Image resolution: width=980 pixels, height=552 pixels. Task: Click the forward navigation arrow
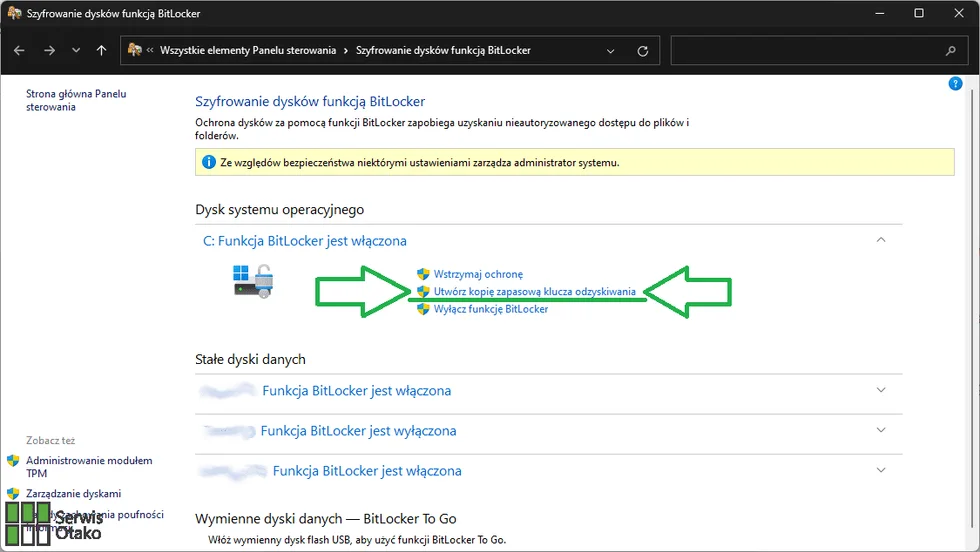coord(49,51)
